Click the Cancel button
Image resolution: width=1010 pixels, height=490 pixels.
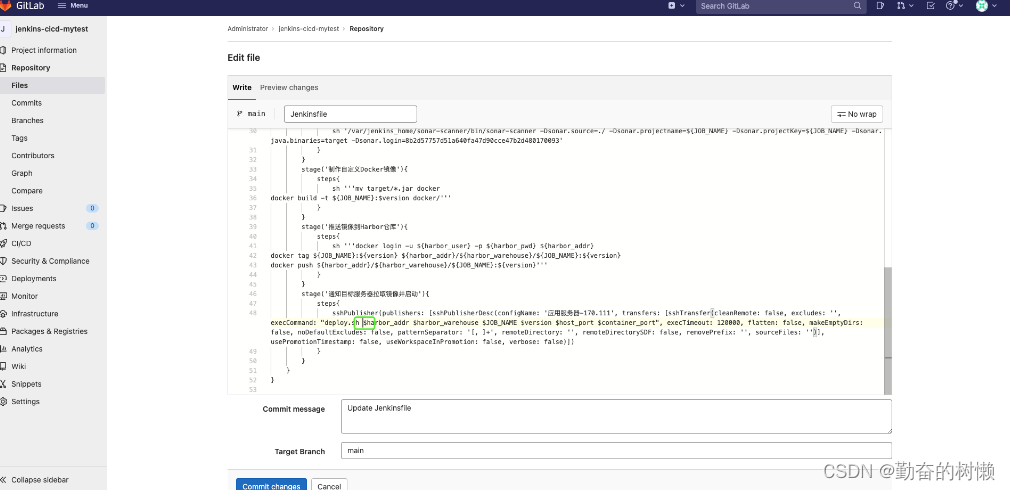pos(329,485)
